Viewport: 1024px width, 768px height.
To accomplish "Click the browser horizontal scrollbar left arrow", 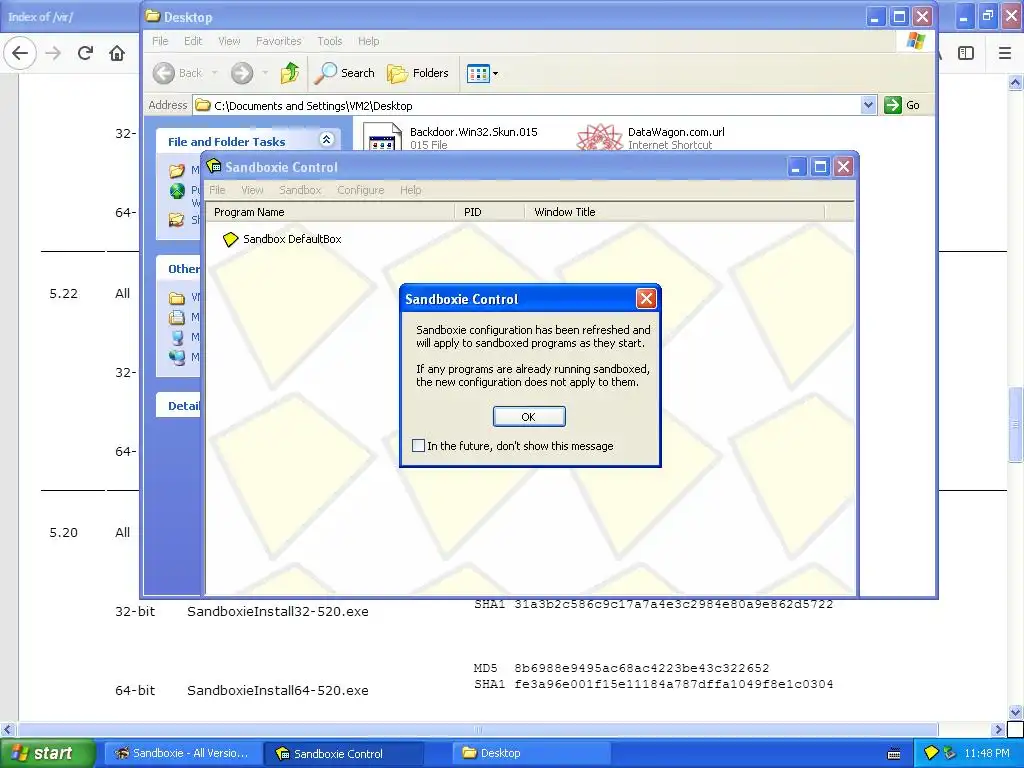I will pyautogui.click(x=7, y=729).
